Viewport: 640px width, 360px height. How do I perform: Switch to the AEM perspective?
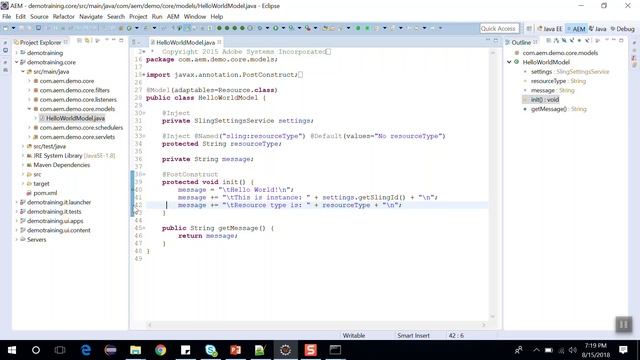coord(576,29)
